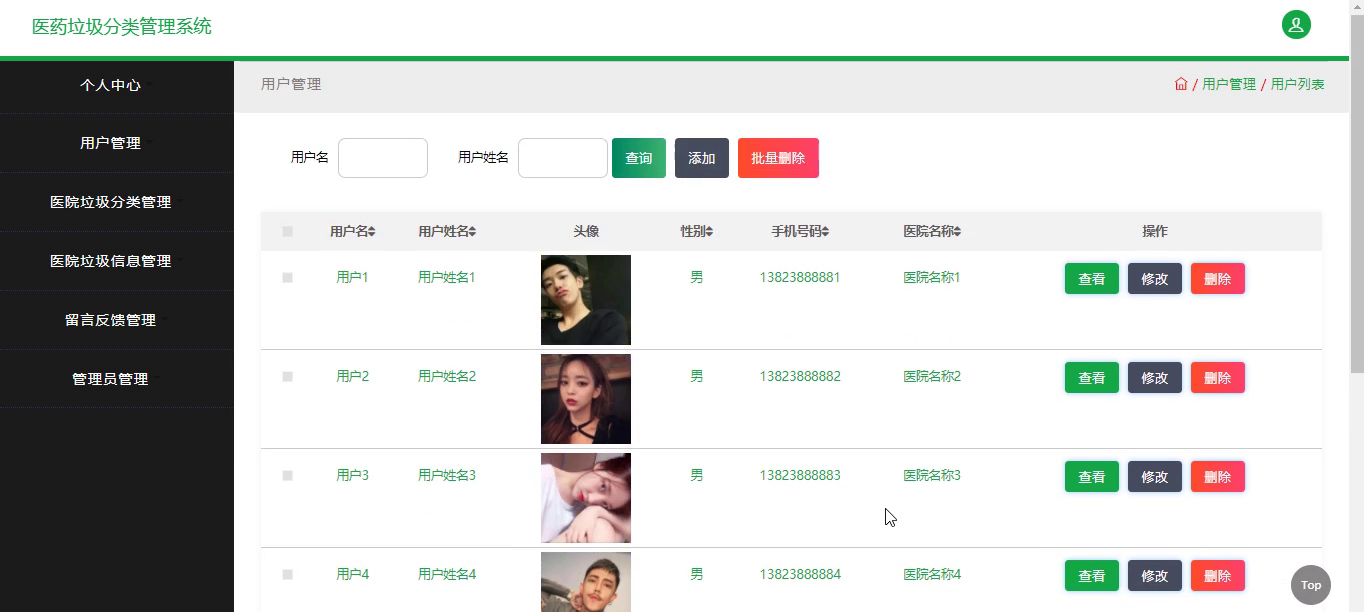Image resolution: width=1364 pixels, height=612 pixels.
Task: Focus the 用户姓名 search input field
Action: coord(563,158)
